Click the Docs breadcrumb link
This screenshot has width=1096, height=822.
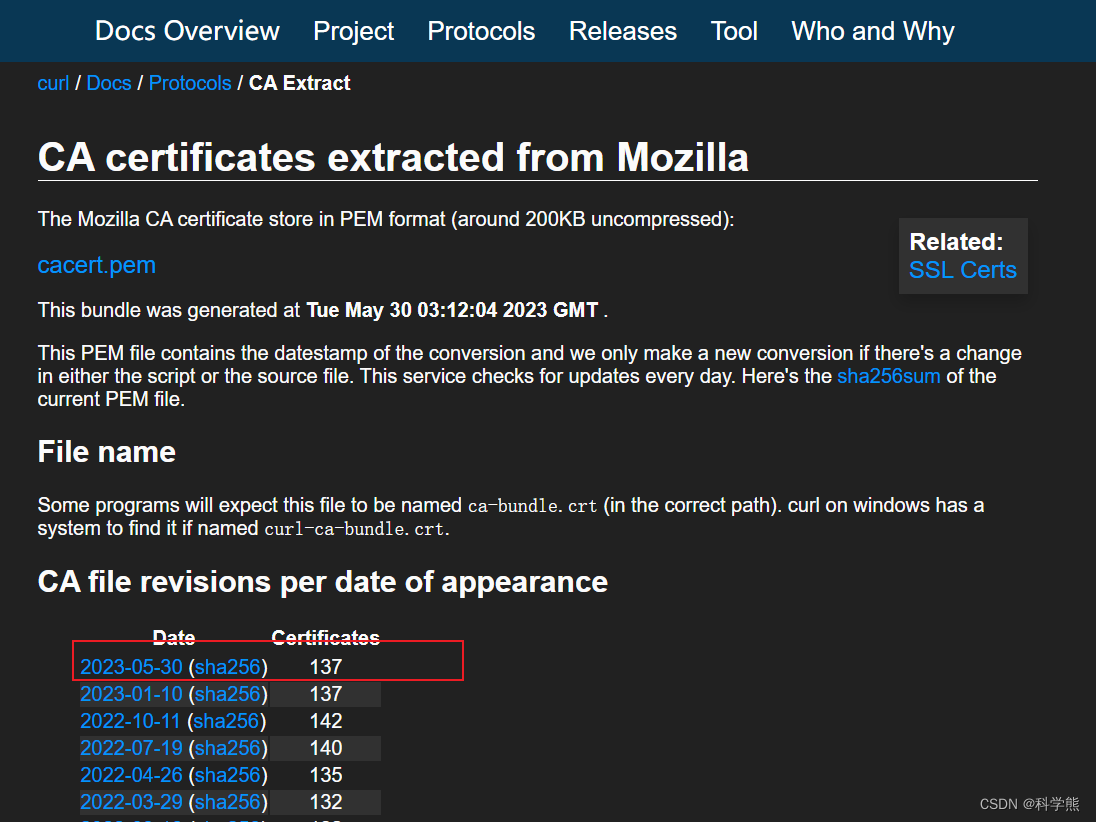(109, 83)
